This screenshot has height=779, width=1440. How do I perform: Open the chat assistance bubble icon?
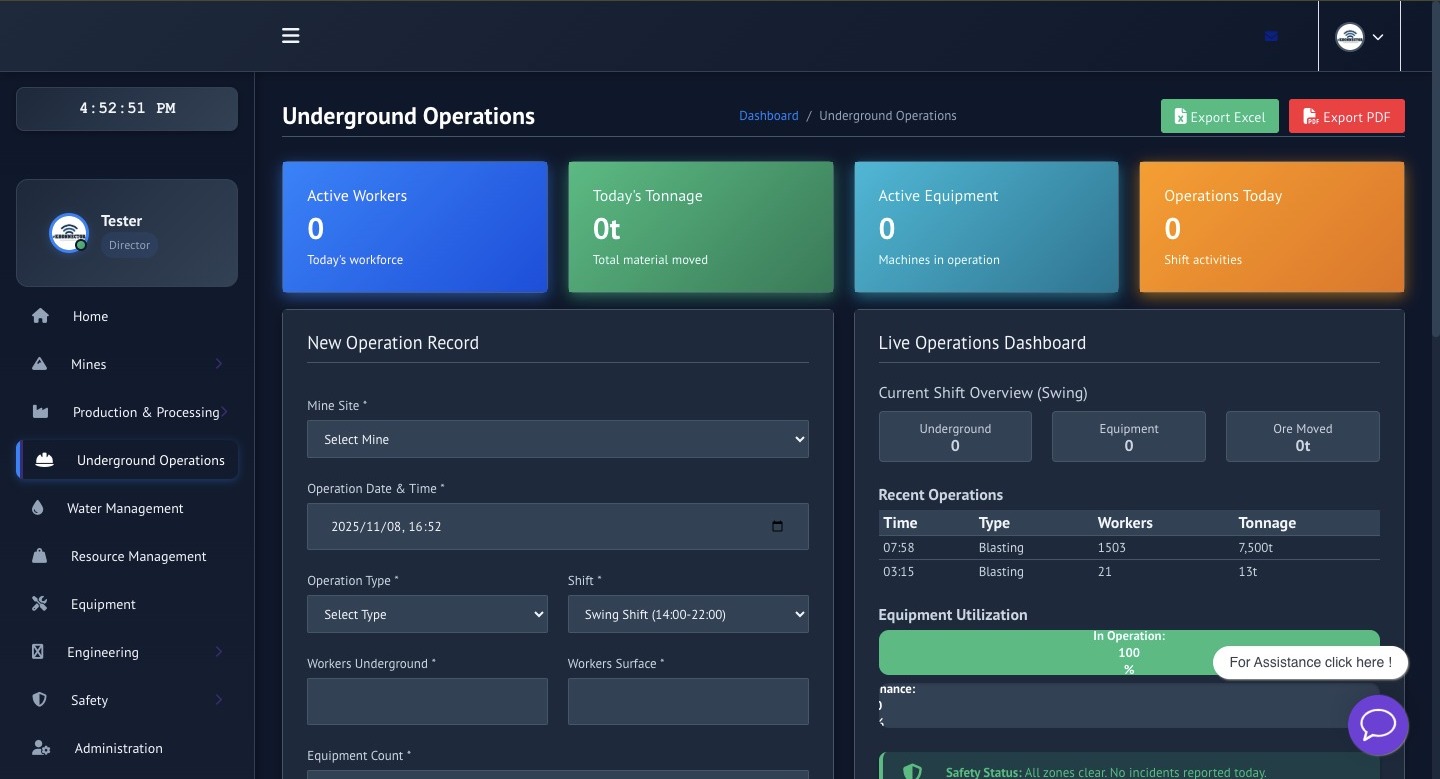click(1378, 725)
